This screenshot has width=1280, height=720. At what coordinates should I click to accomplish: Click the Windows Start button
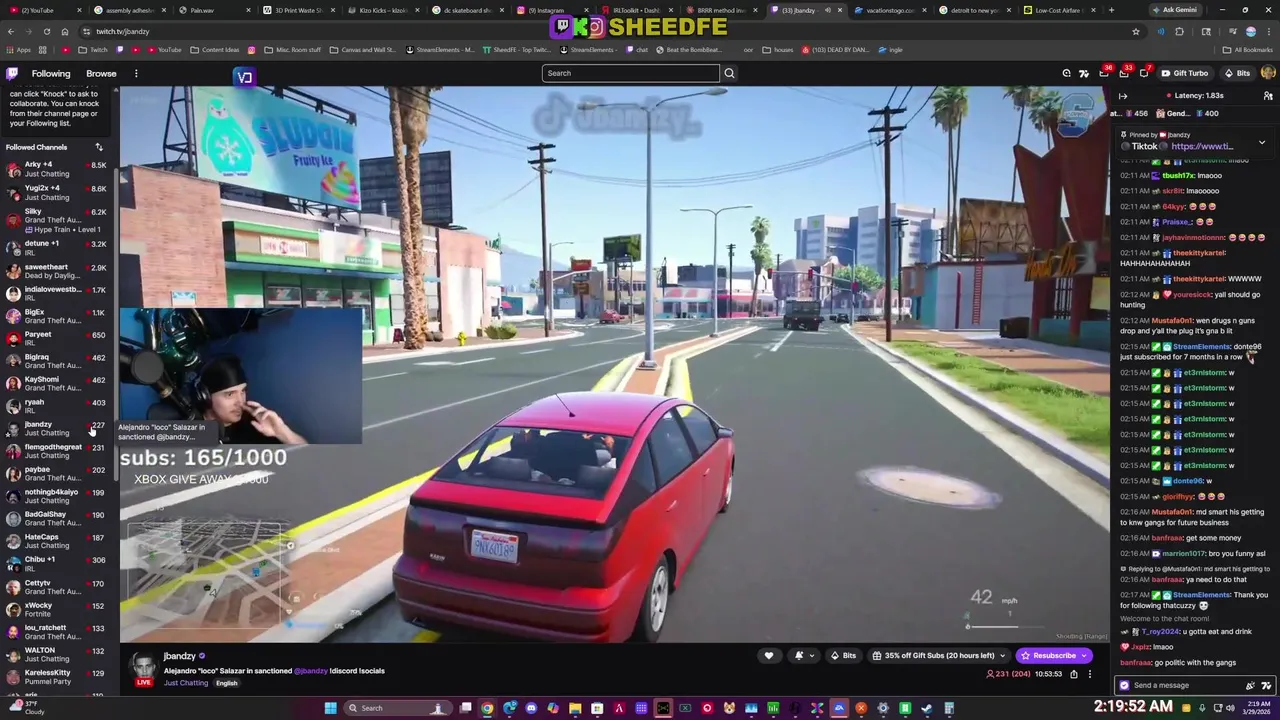coord(330,708)
